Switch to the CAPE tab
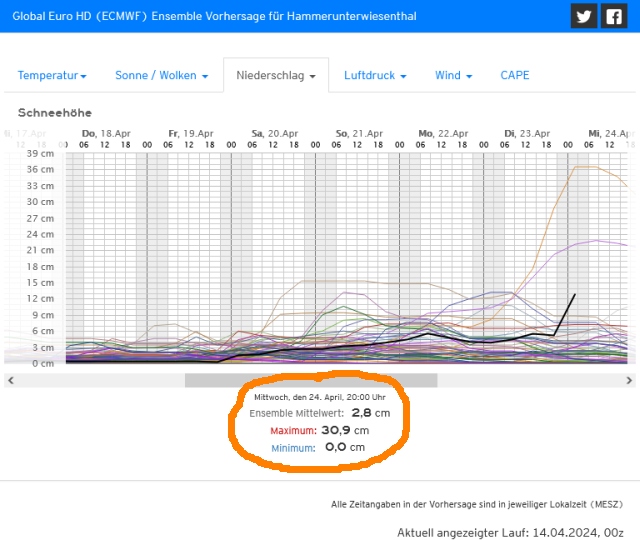This screenshot has height=540, width=640. 515,76
